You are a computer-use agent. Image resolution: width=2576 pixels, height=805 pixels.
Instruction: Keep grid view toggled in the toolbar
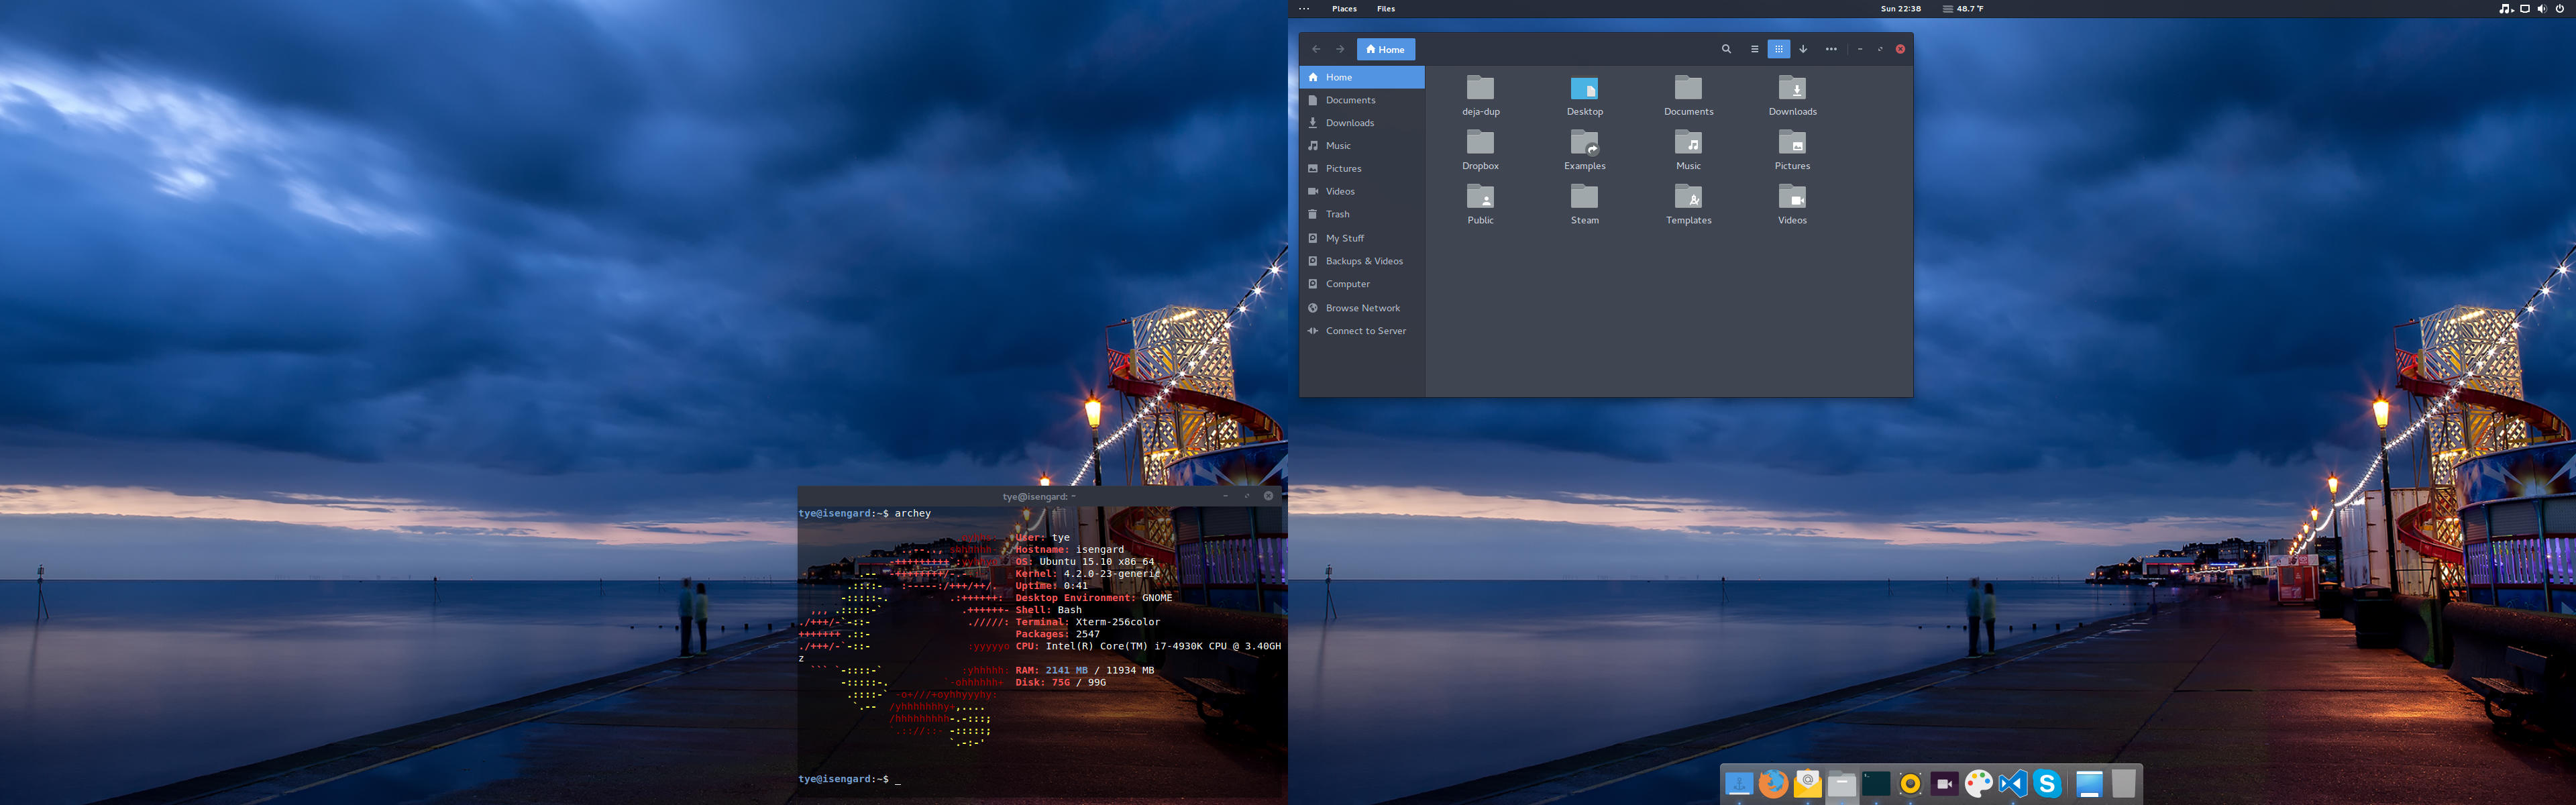point(1779,49)
